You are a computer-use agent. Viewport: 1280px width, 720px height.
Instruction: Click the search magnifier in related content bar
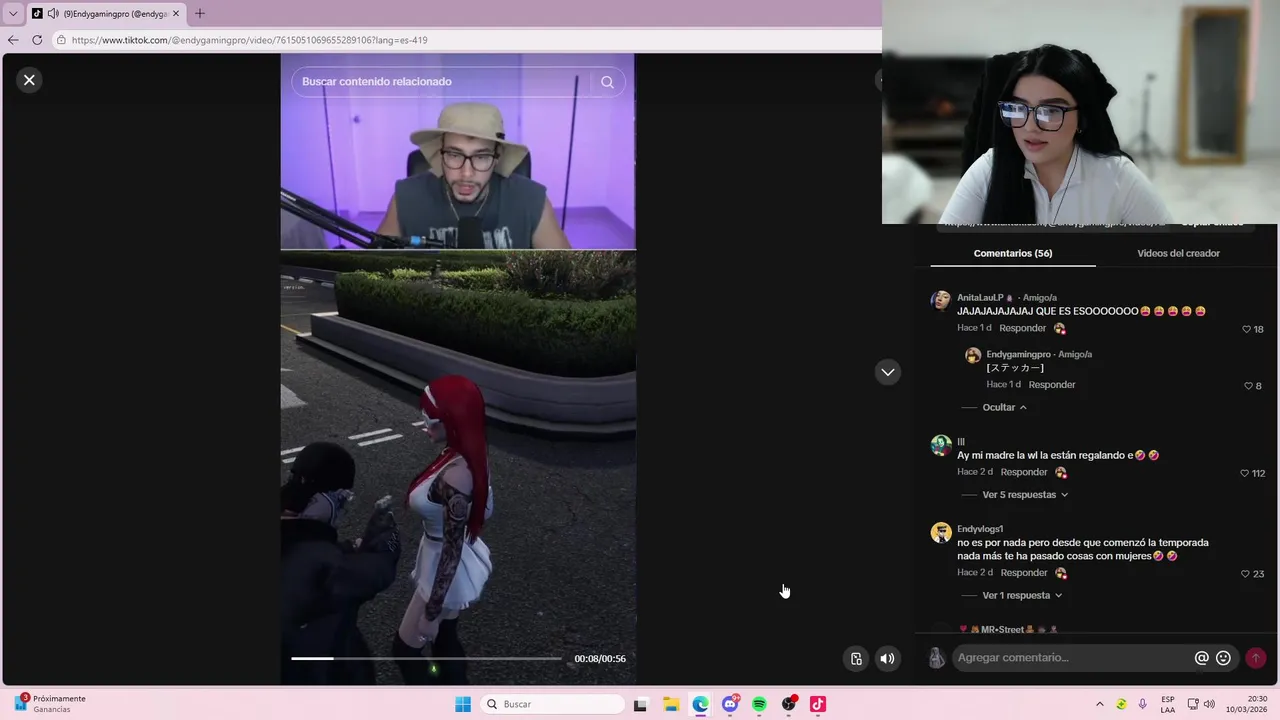click(607, 82)
